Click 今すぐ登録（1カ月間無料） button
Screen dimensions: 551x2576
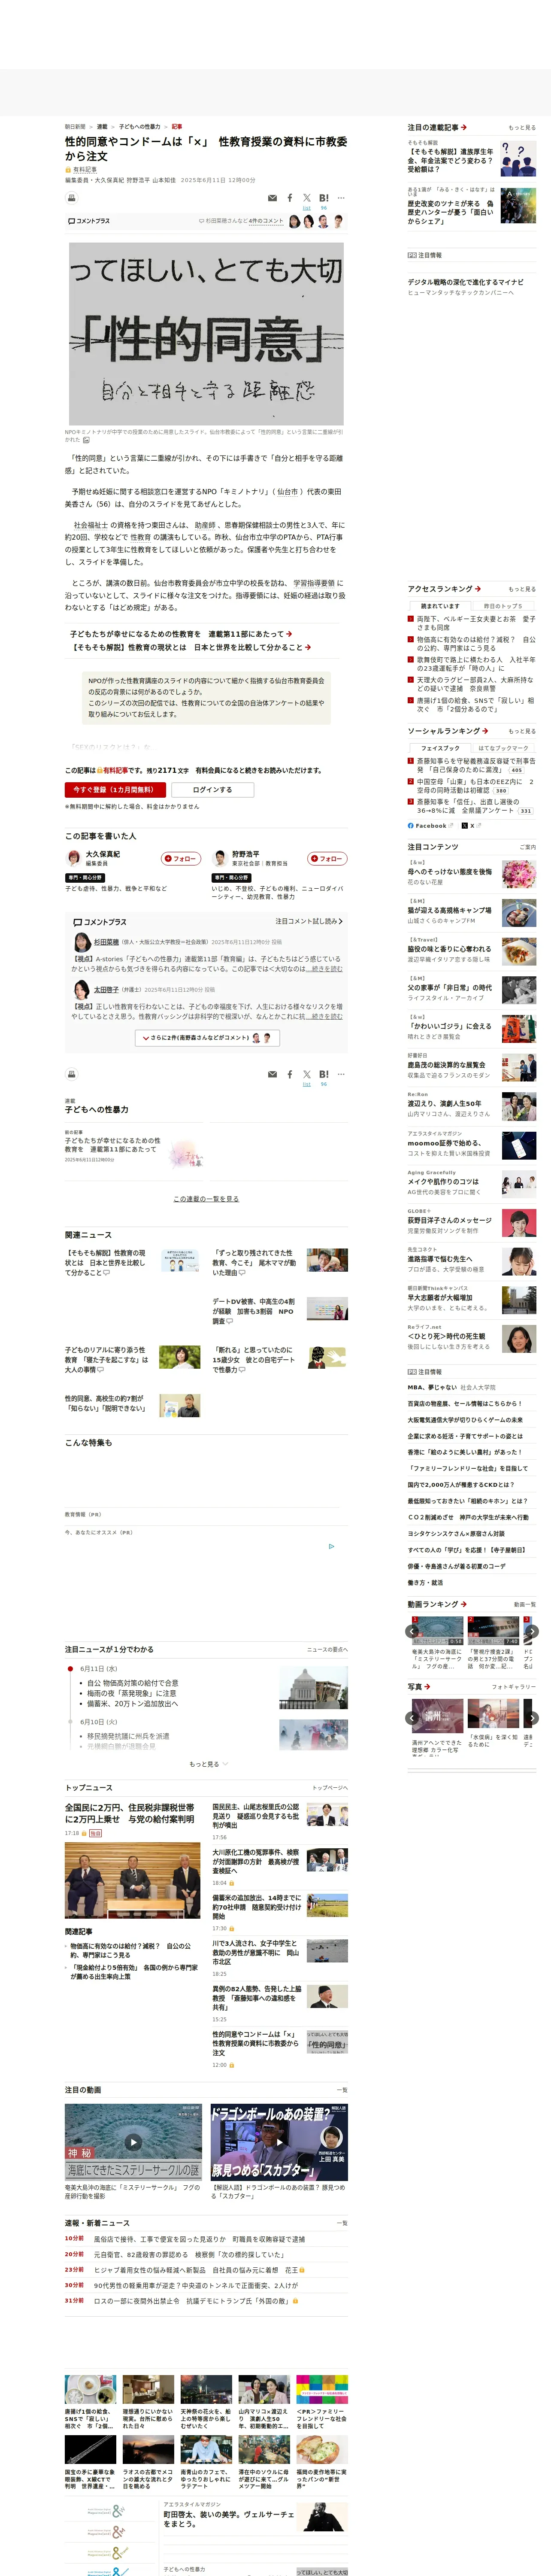(115, 790)
